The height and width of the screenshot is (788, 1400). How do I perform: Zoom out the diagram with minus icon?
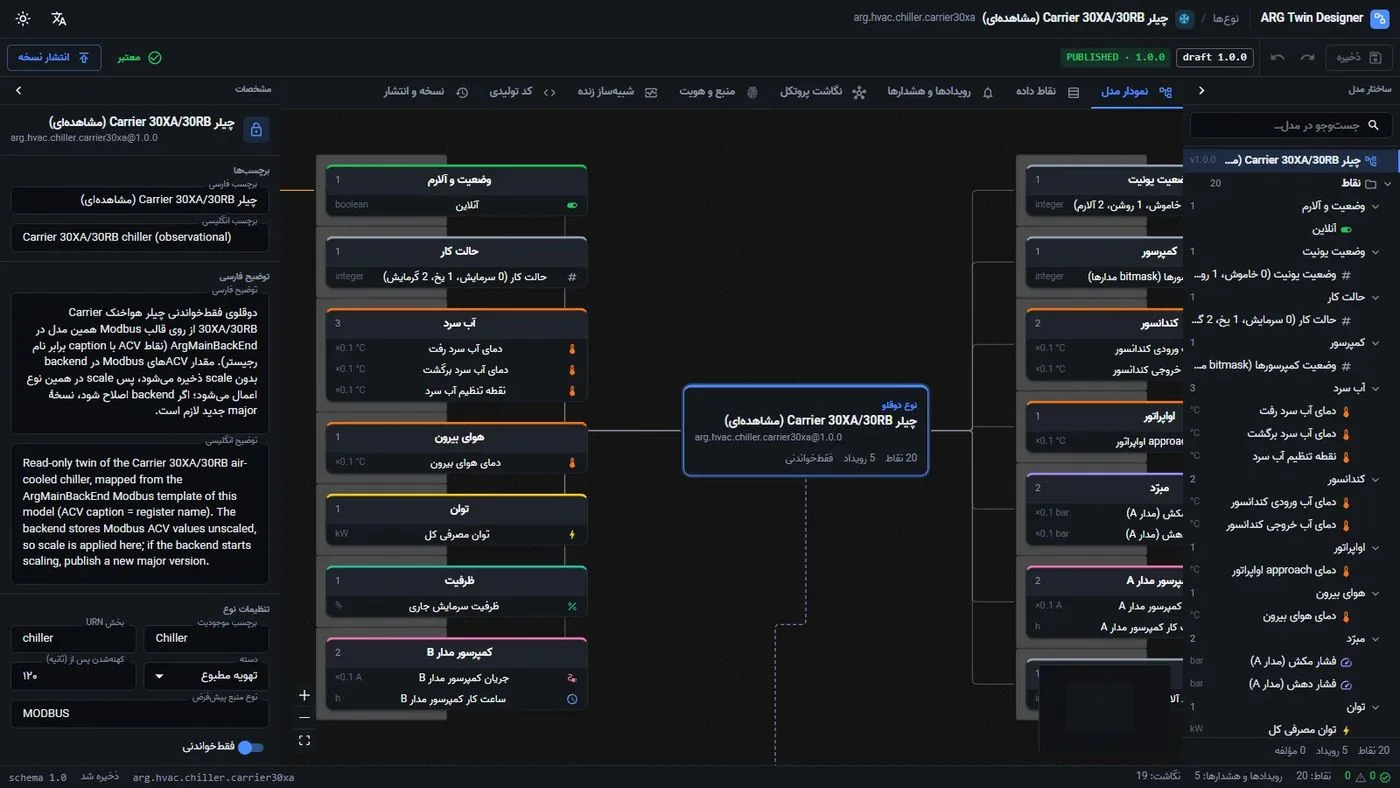[x=304, y=717]
